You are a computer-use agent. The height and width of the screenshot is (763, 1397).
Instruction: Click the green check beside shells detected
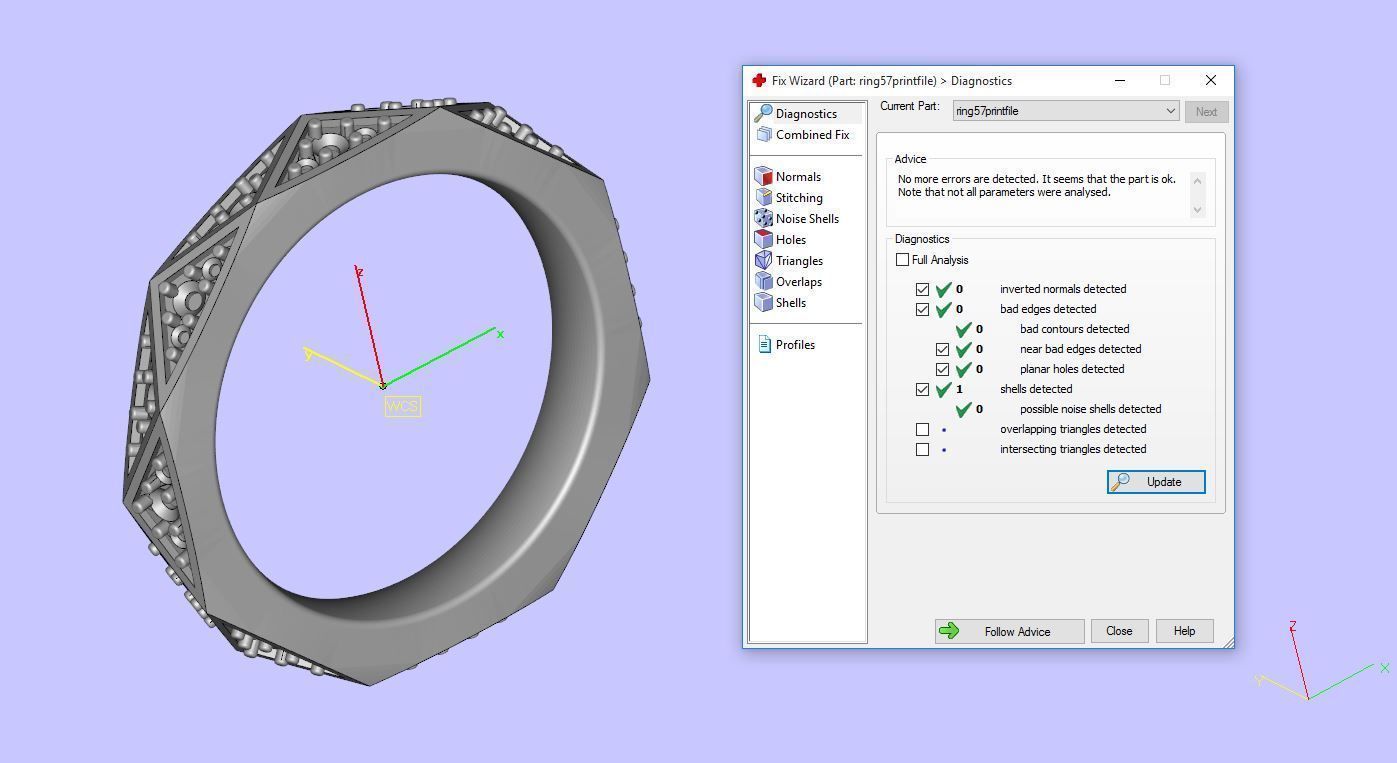pos(943,389)
